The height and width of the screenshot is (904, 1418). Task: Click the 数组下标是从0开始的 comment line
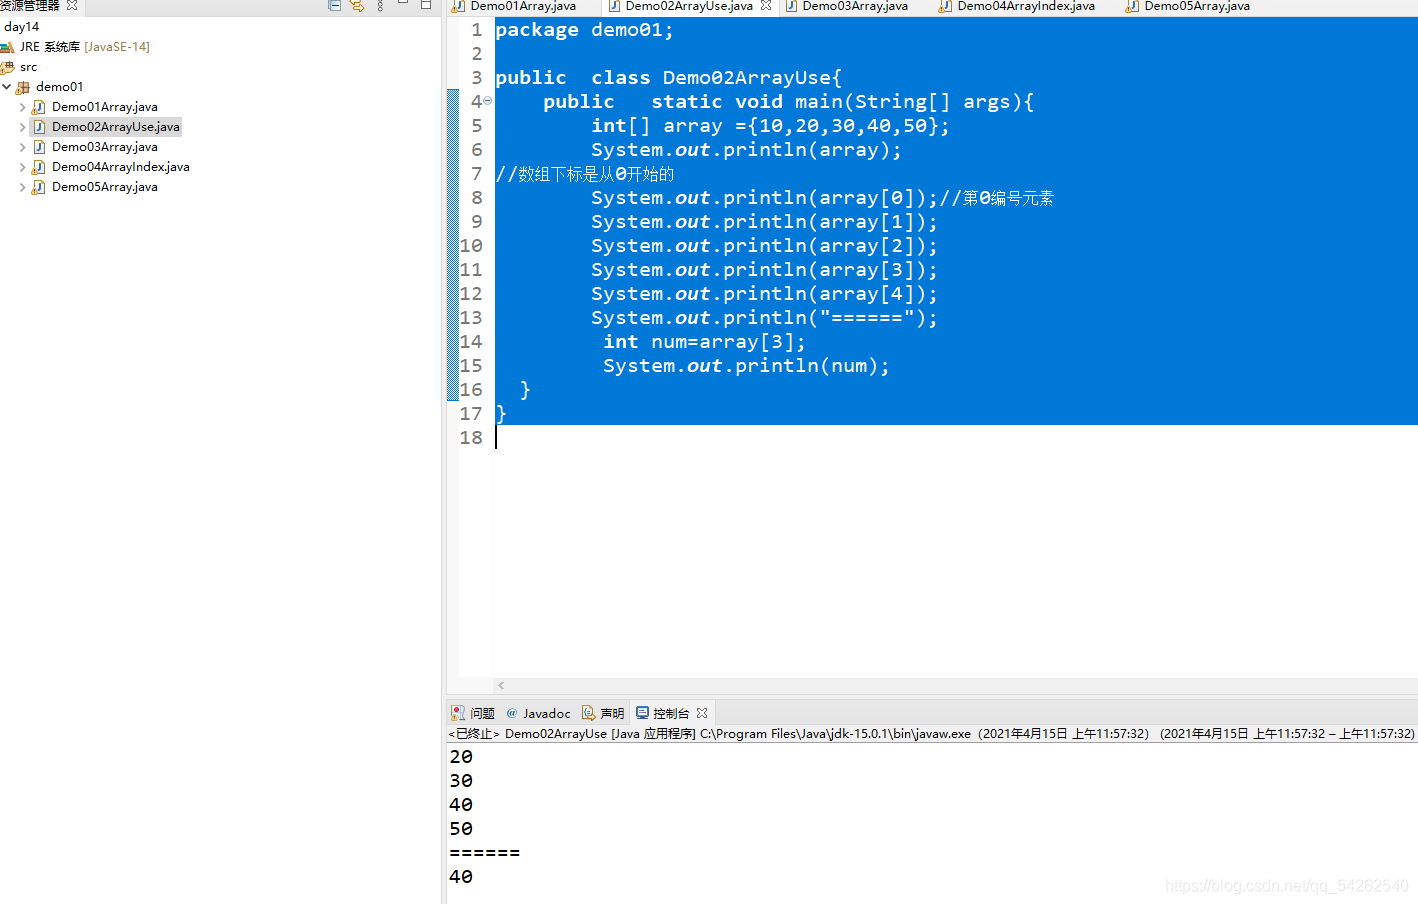click(x=585, y=174)
